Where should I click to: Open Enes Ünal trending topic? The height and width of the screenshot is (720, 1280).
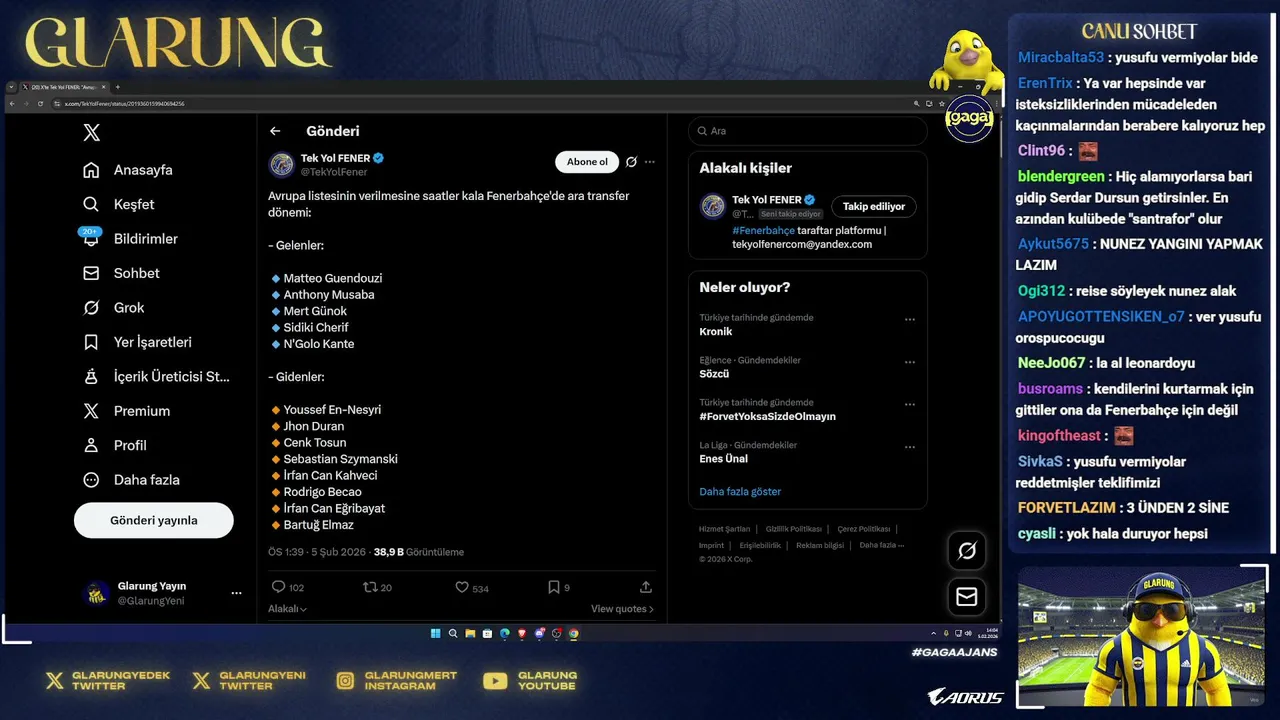[723, 459]
